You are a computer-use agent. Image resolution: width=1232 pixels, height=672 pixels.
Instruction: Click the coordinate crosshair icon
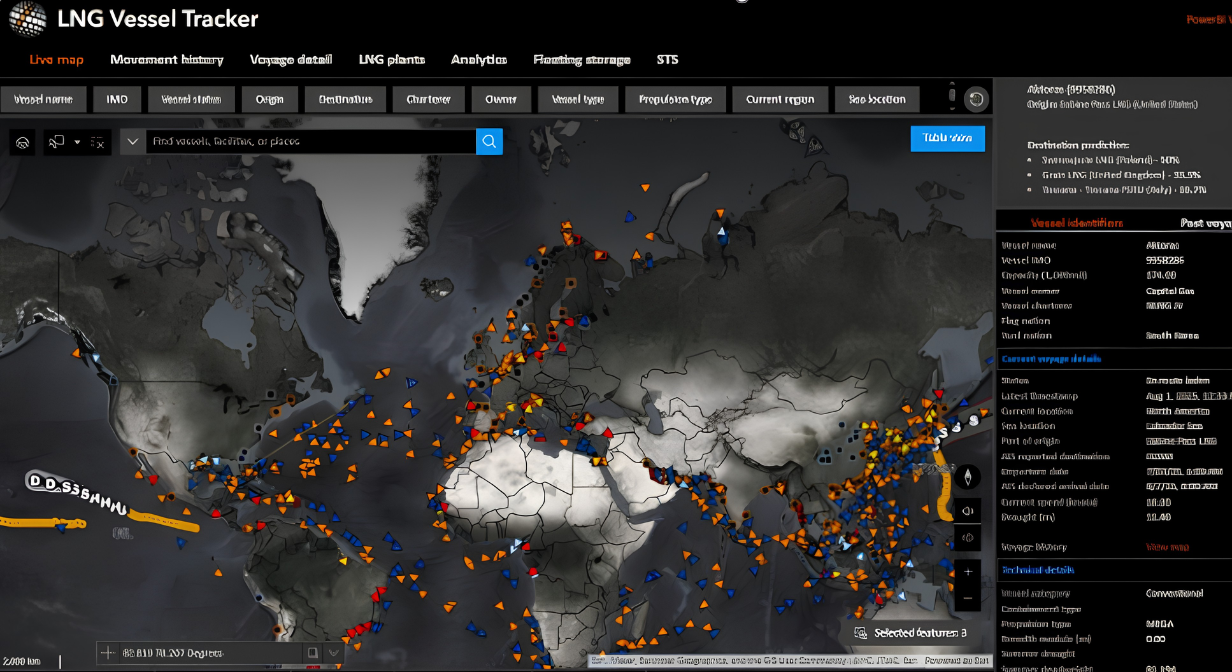(108, 653)
